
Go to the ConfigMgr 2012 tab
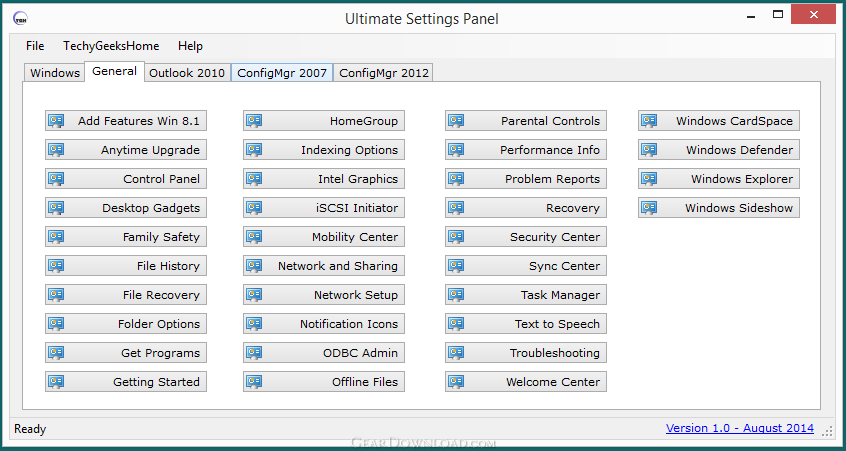[384, 73]
